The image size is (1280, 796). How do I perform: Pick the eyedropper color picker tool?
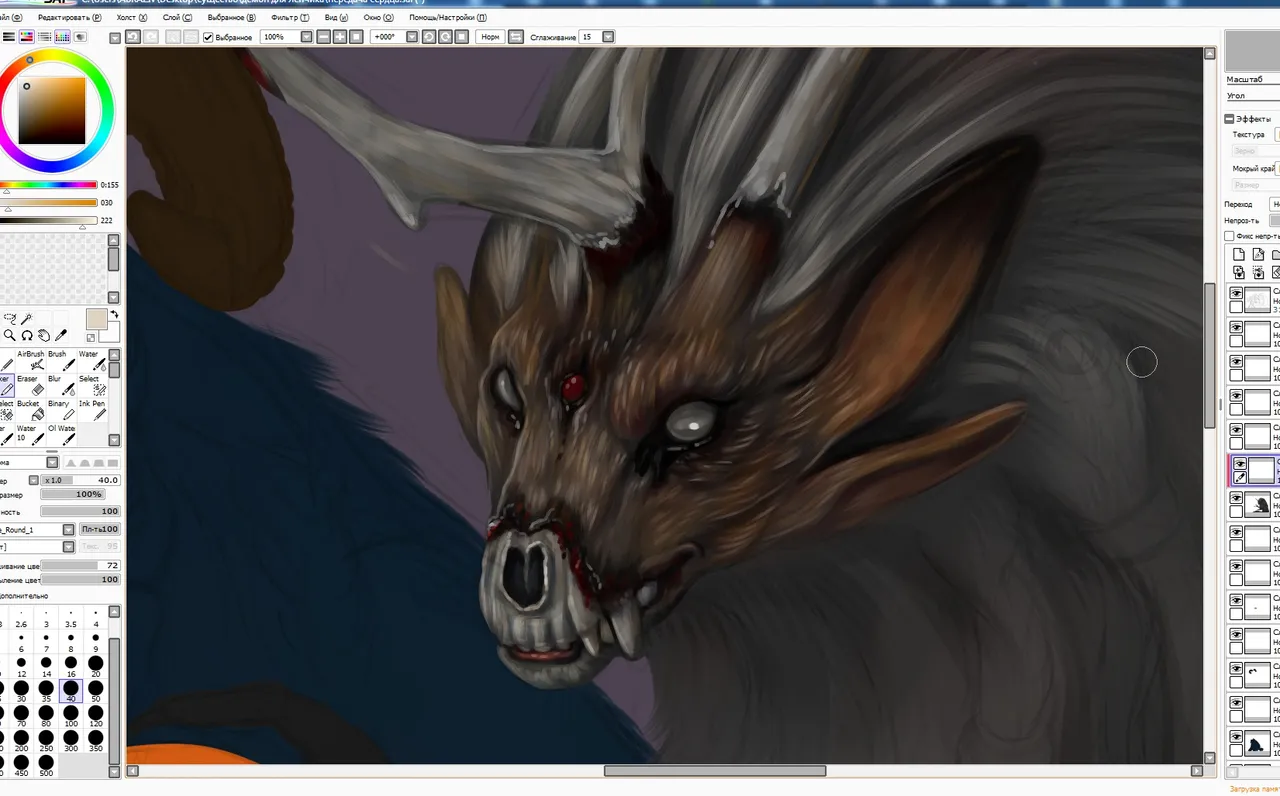61,335
